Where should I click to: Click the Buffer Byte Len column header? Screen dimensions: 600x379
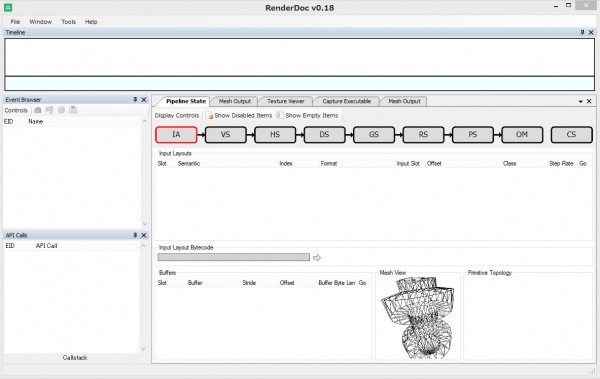(x=337, y=283)
